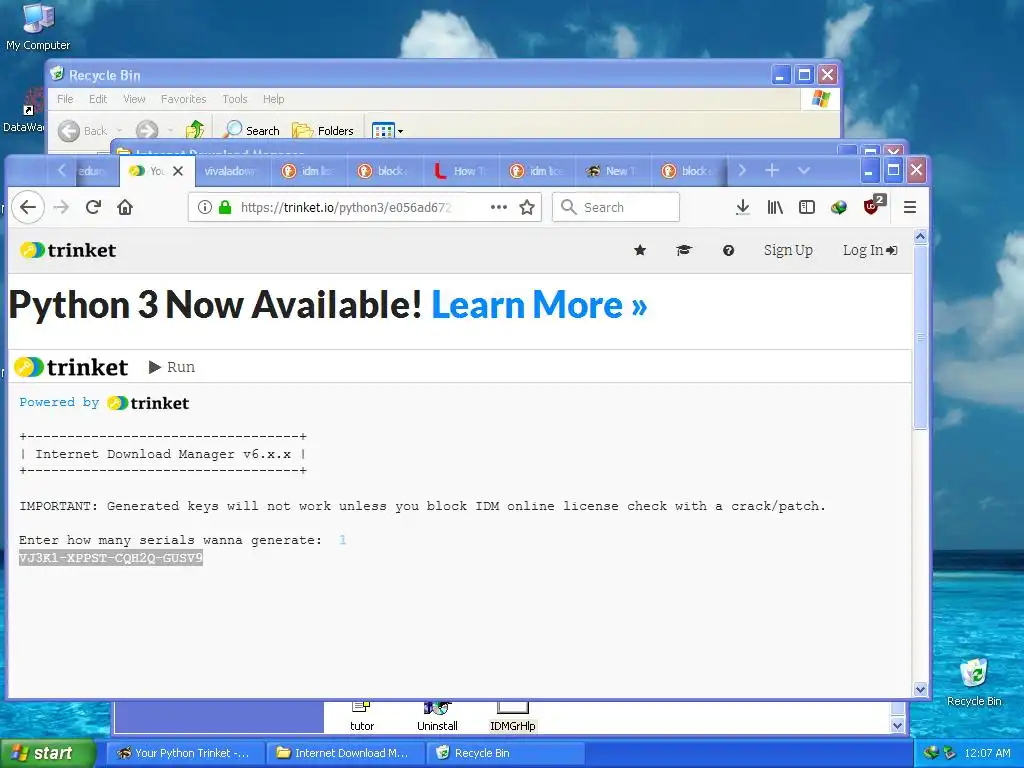
Task: Open Firefox hamburger menu
Action: click(x=910, y=207)
